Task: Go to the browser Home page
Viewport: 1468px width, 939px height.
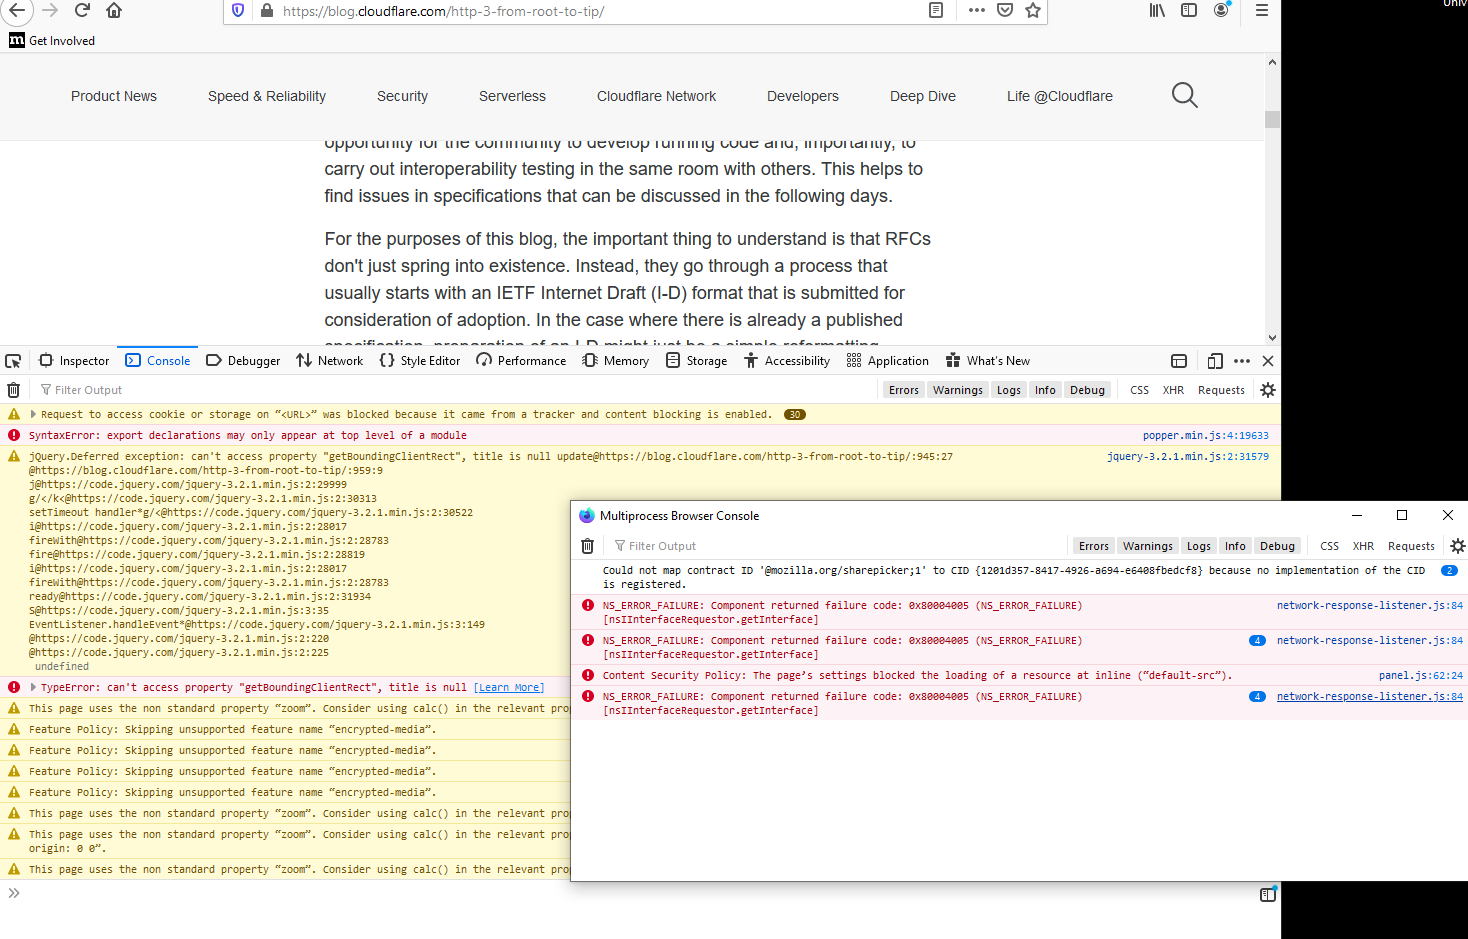Action: pyautogui.click(x=114, y=10)
